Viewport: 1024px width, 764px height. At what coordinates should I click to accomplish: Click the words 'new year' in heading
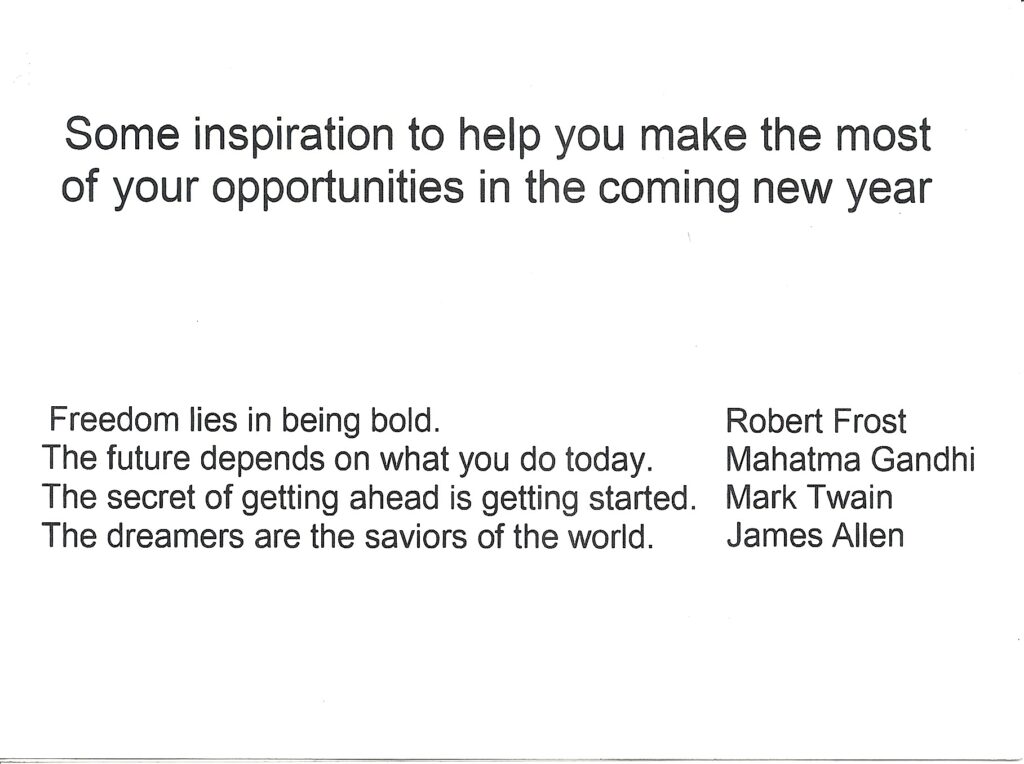[842, 190]
